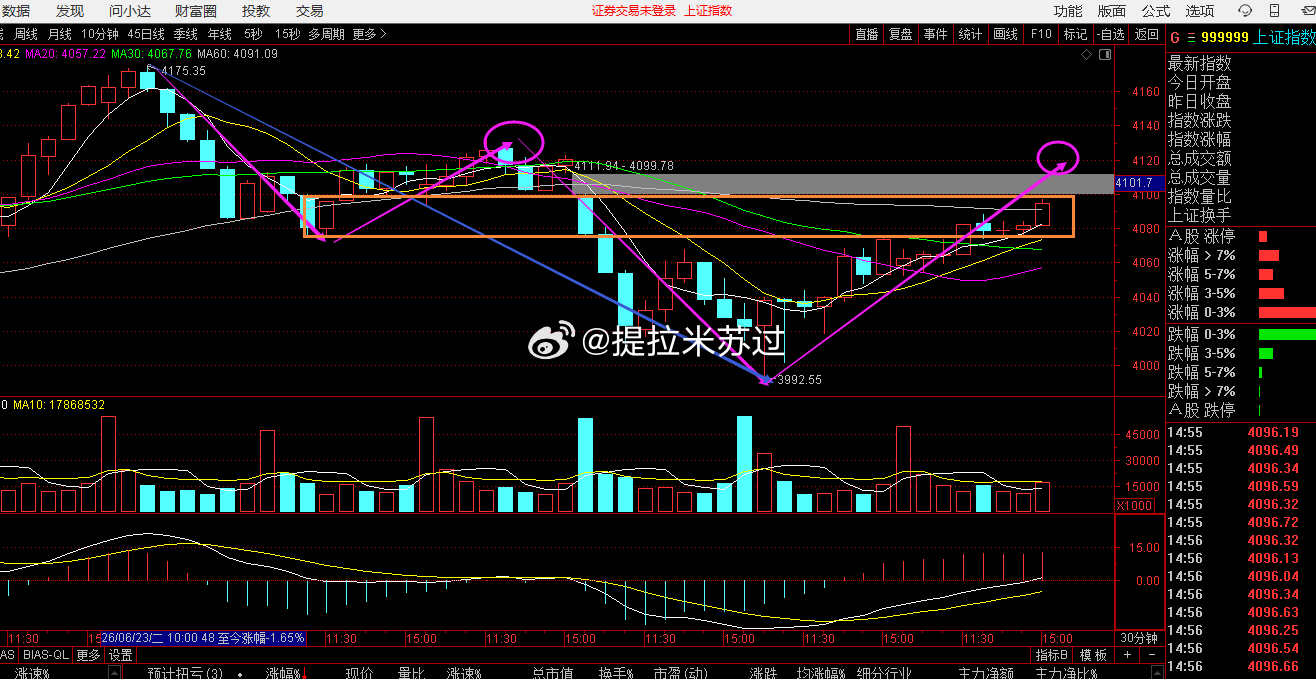Select the 多周期 view
Image resolution: width=1316 pixels, height=679 pixels.
[x=326, y=34]
